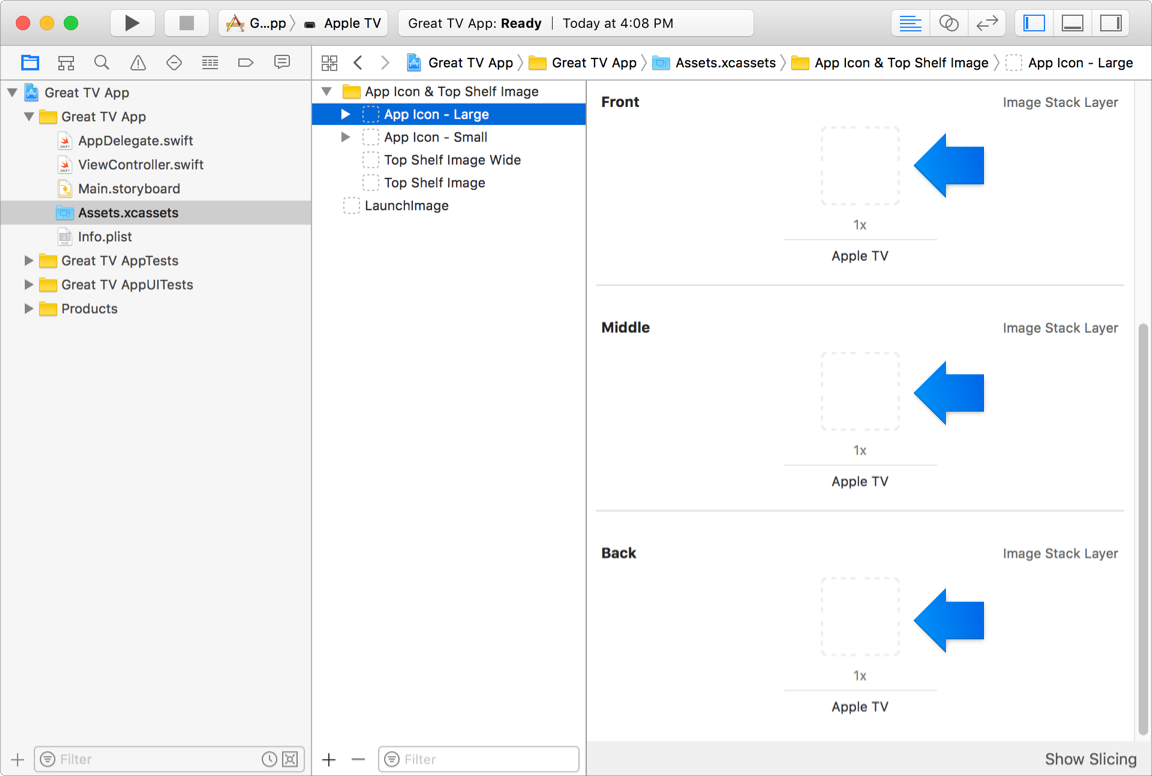This screenshot has height=776, width=1152.
Task: Switch to the Assistant editor
Action: [948, 23]
